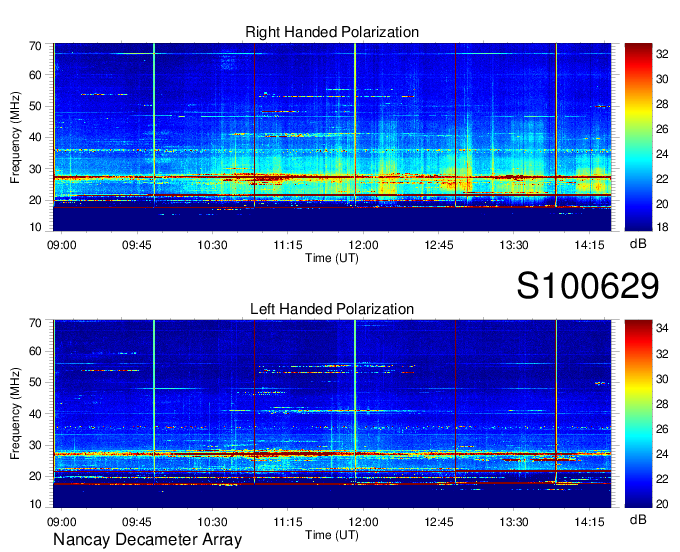Click the '50' frequency tick of Left Handed plot
Viewport: 680px width, 552px height.
[x=36, y=382]
